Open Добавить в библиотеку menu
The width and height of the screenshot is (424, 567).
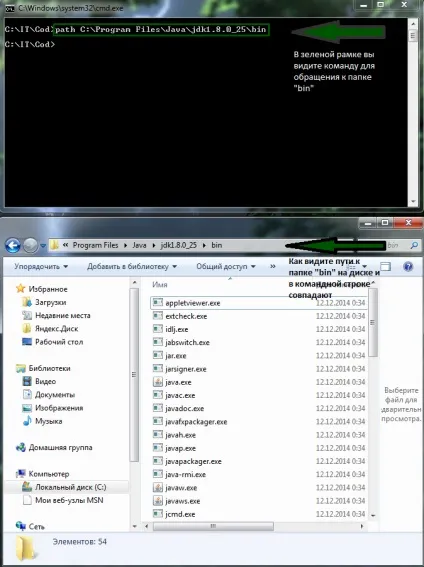[x=132, y=267]
